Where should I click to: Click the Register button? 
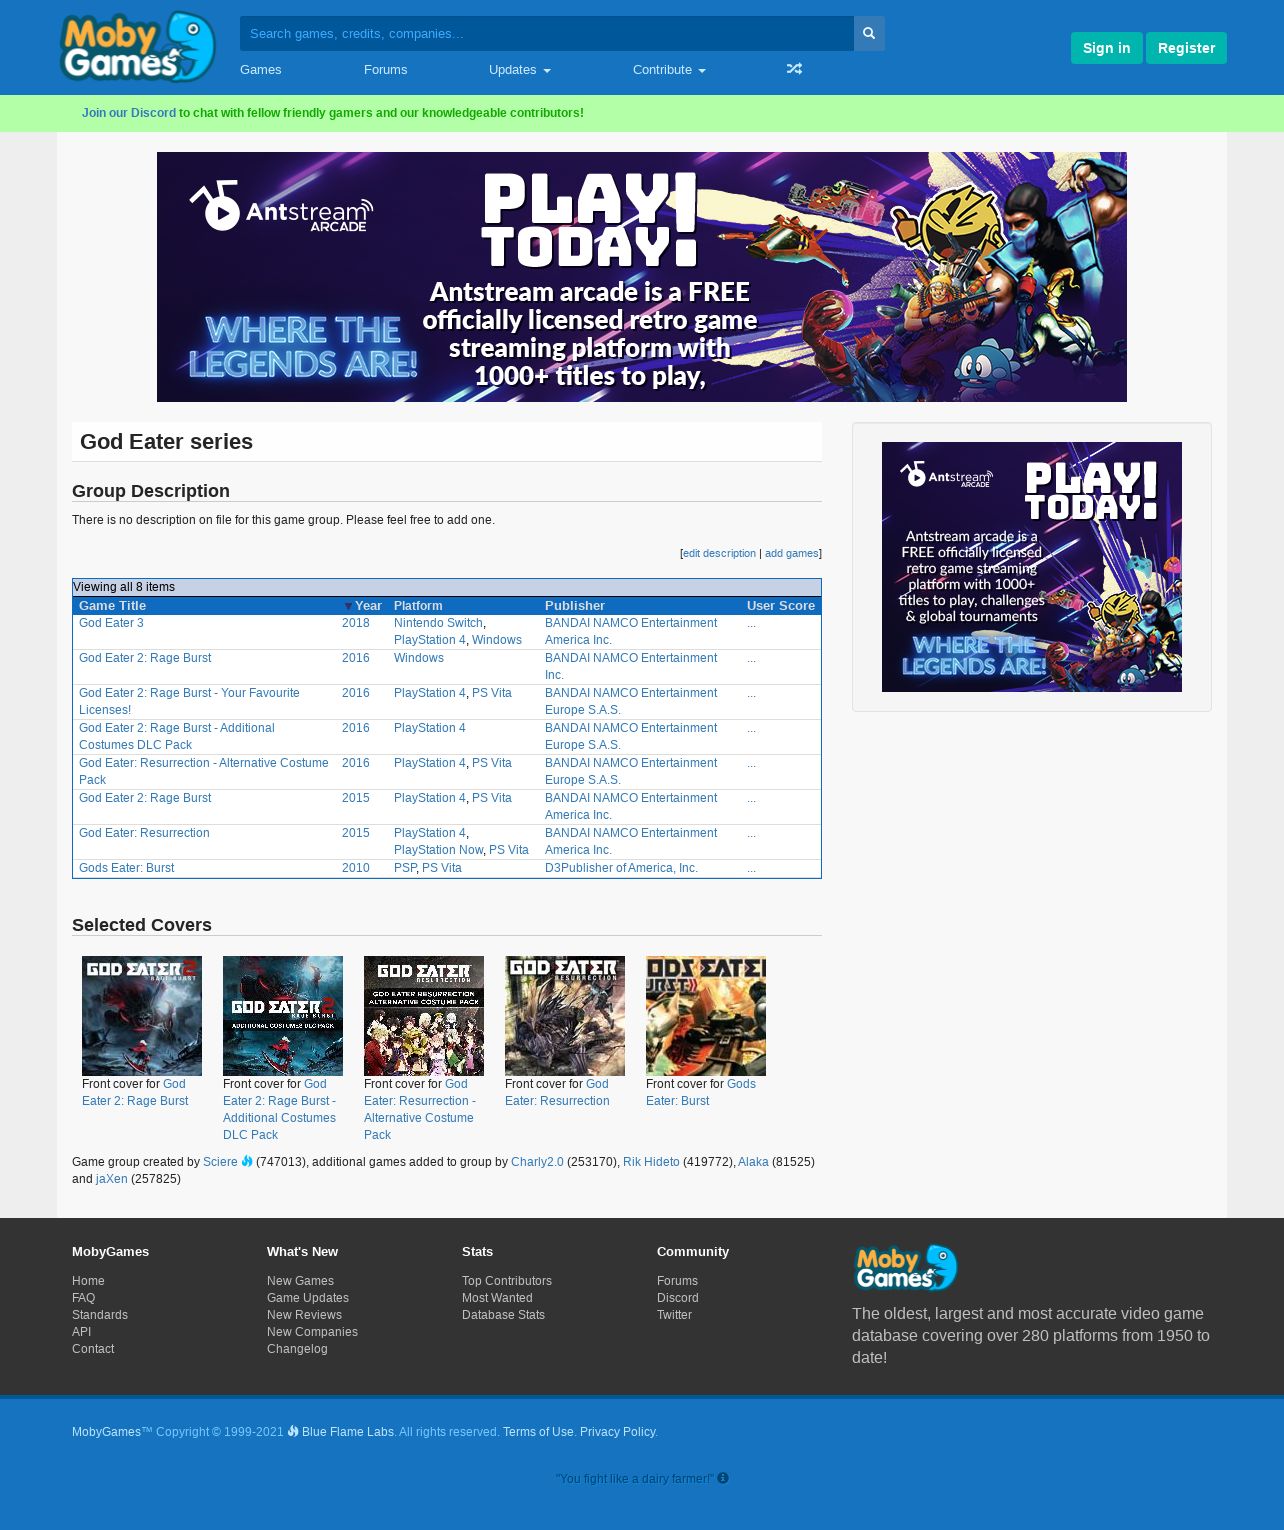tap(1186, 48)
